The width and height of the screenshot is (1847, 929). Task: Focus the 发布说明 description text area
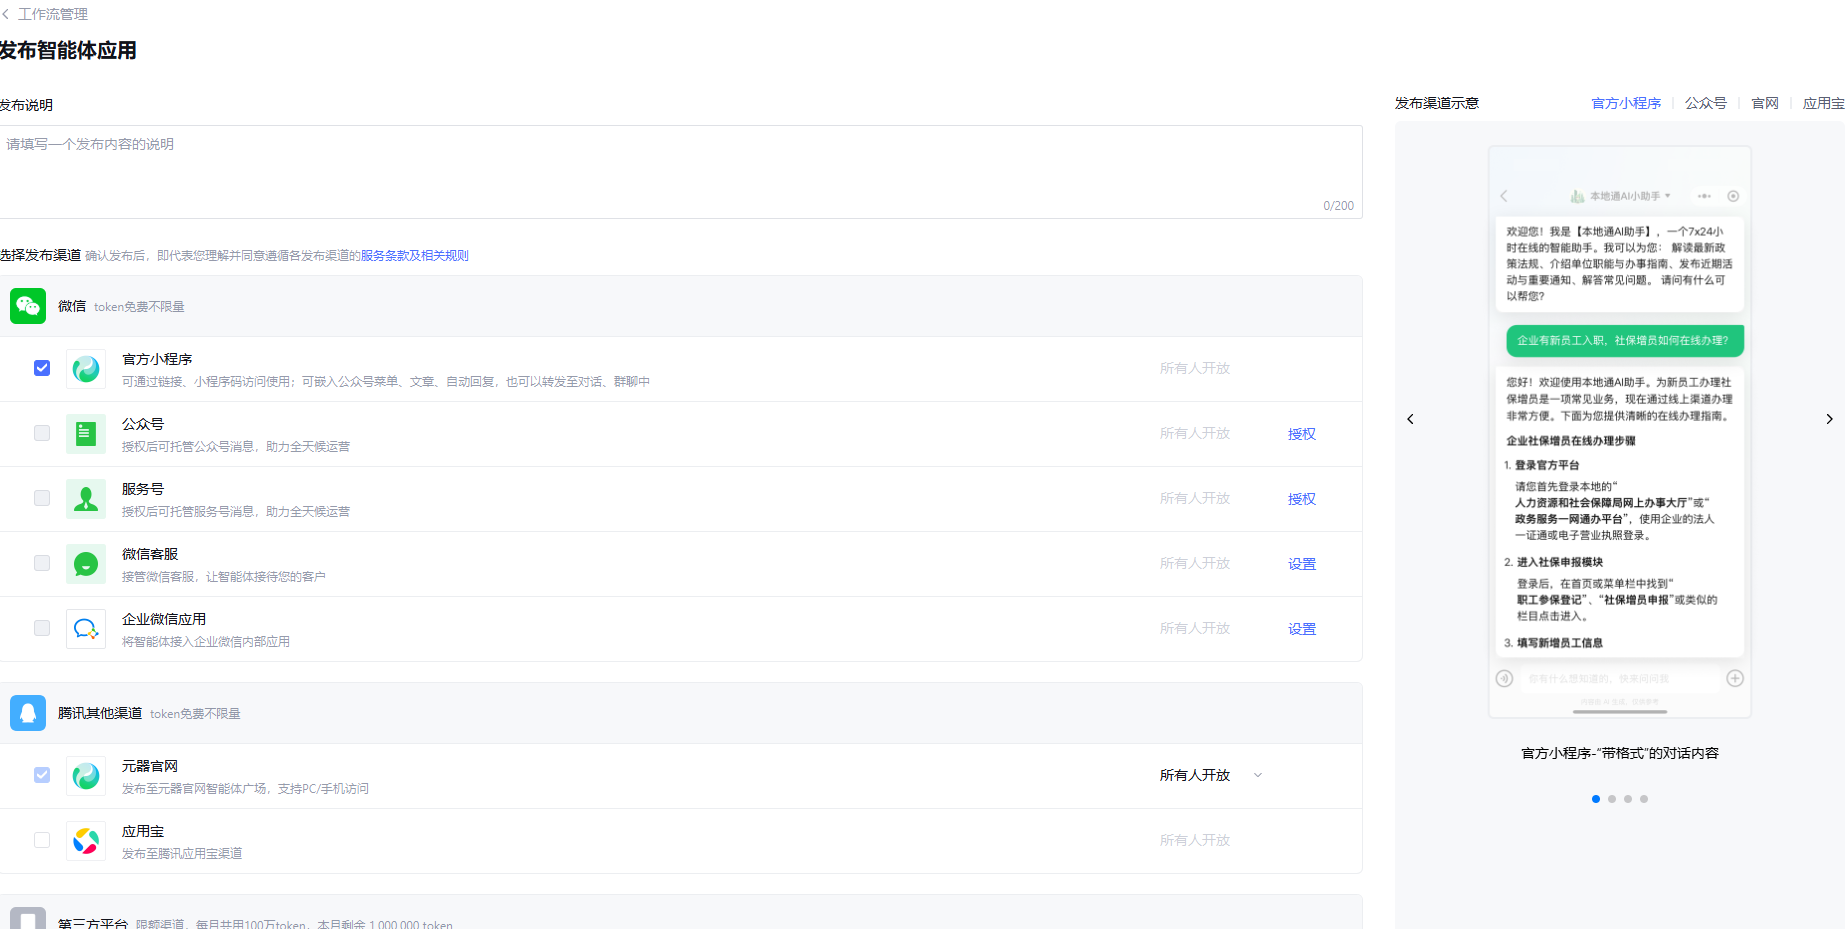(x=681, y=172)
